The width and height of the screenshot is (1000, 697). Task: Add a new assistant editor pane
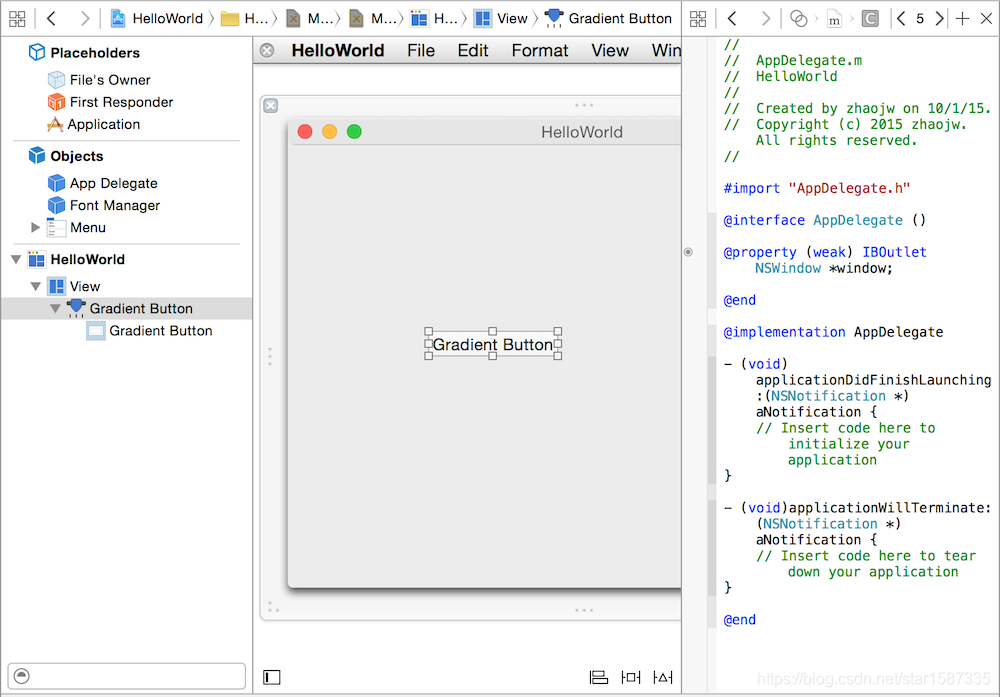962,19
